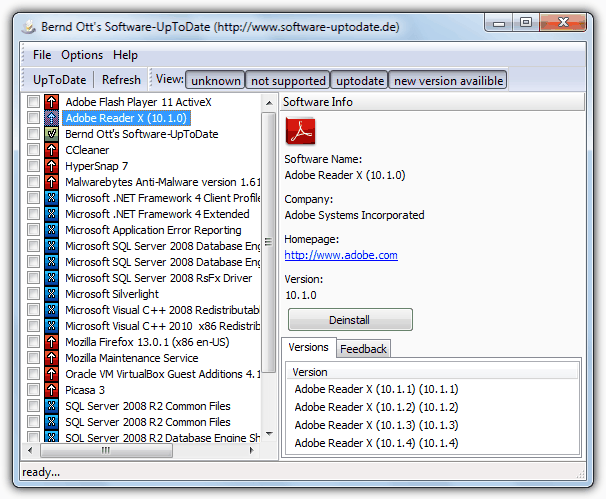Click the software list scroll up arrow
Viewport: 606px width, 499px height.
click(x=269, y=103)
